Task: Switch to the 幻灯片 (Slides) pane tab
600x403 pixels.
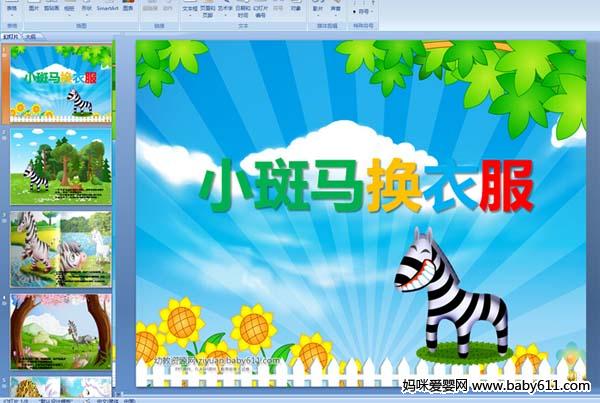Action: pyautogui.click(x=12, y=35)
